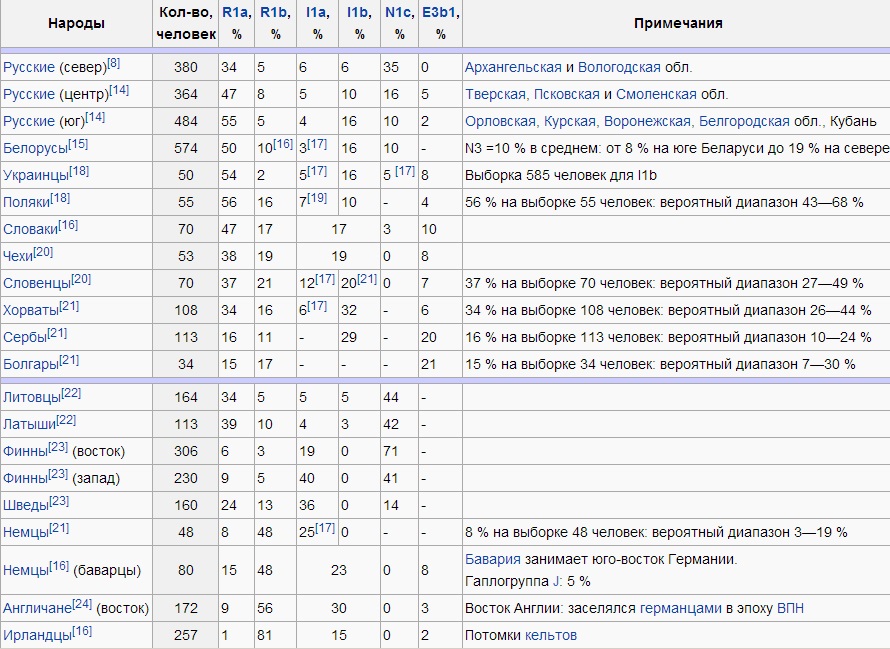The width and height of the screenshot is (890, 649).
Task: Open the Русские link in the центр row
Action: click(29, 94)
